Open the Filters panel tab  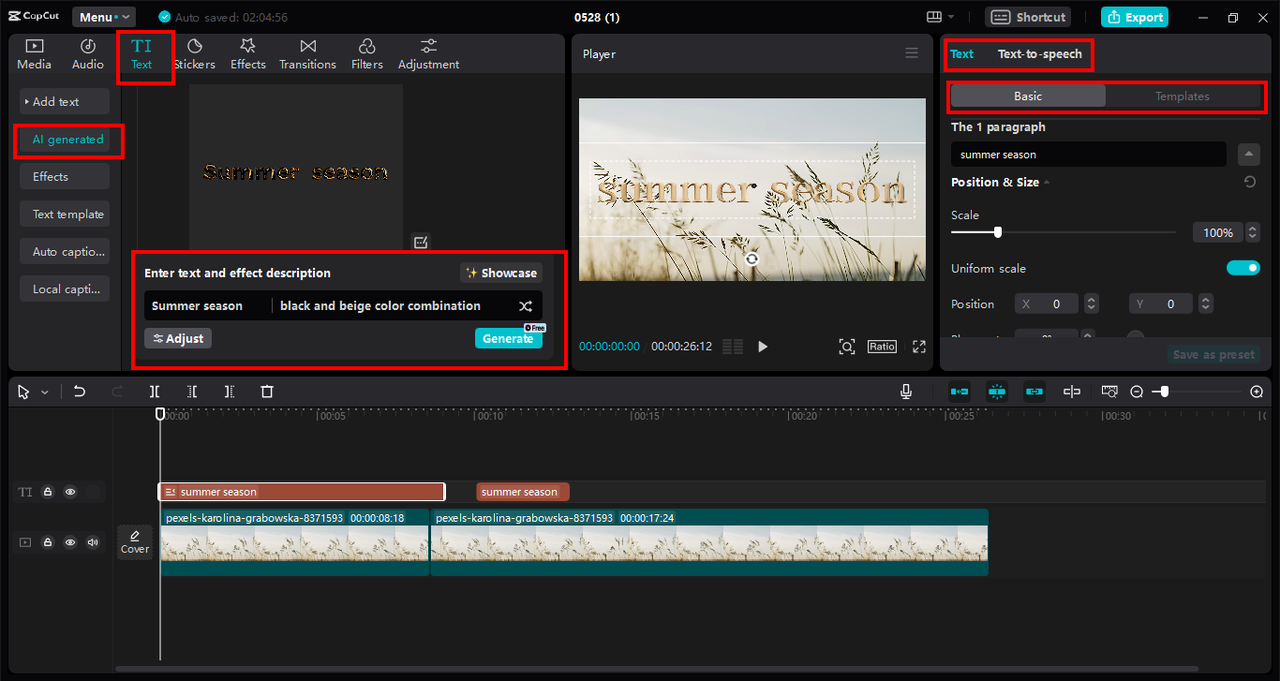tap(367, 54)
